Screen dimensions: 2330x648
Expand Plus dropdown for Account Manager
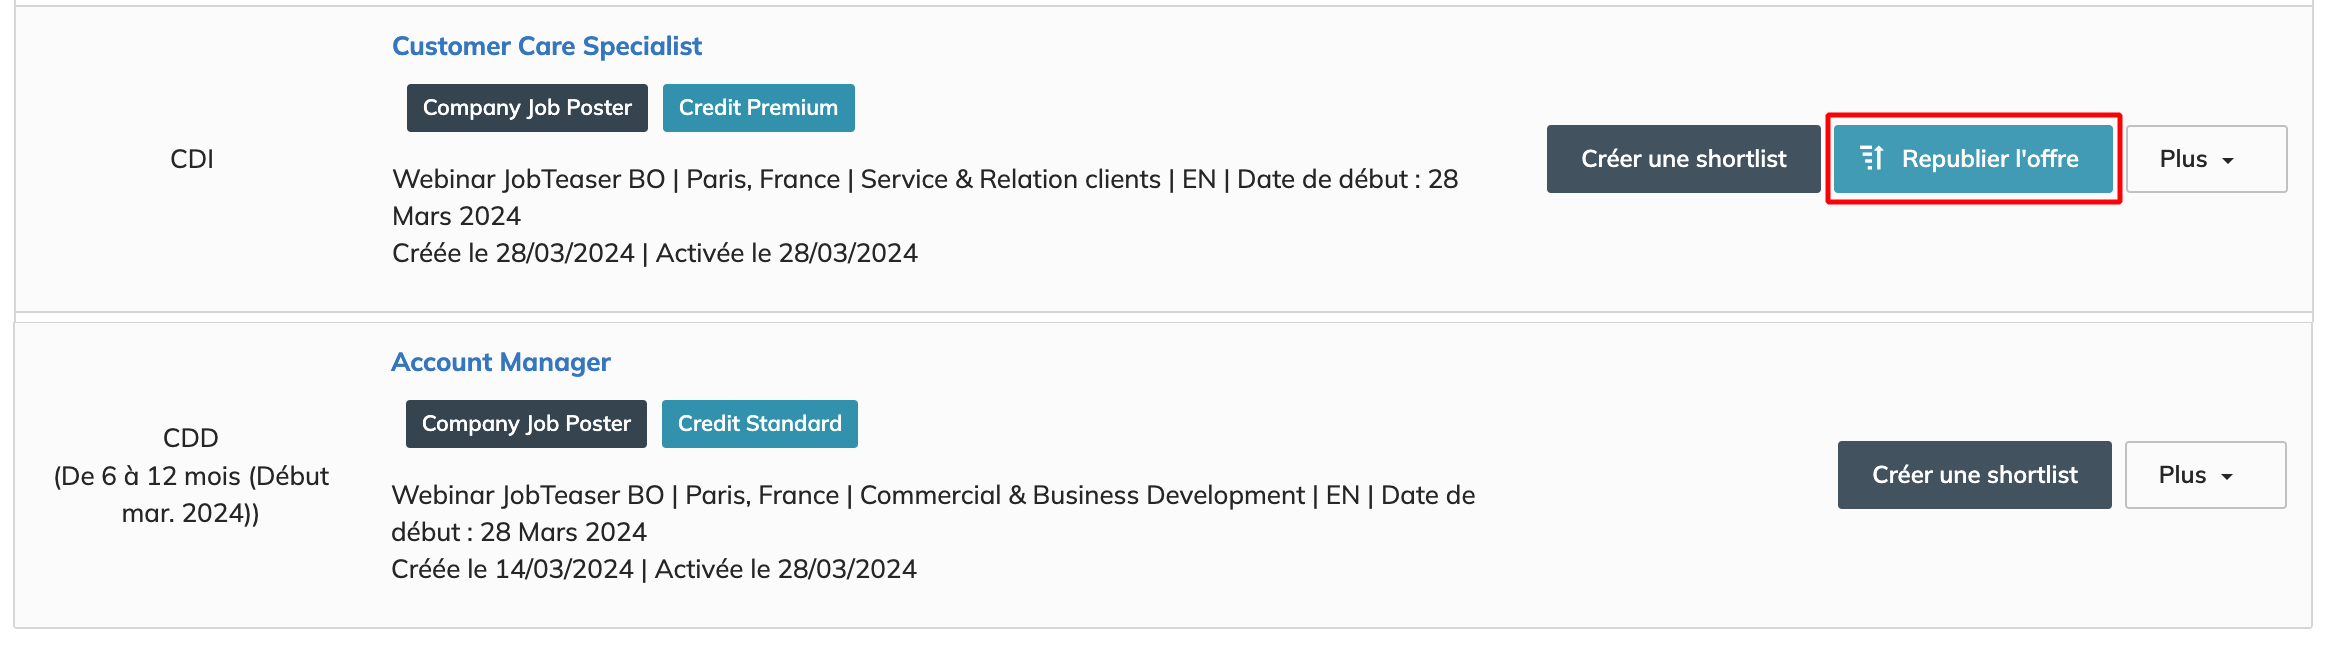coord(2204,475)
